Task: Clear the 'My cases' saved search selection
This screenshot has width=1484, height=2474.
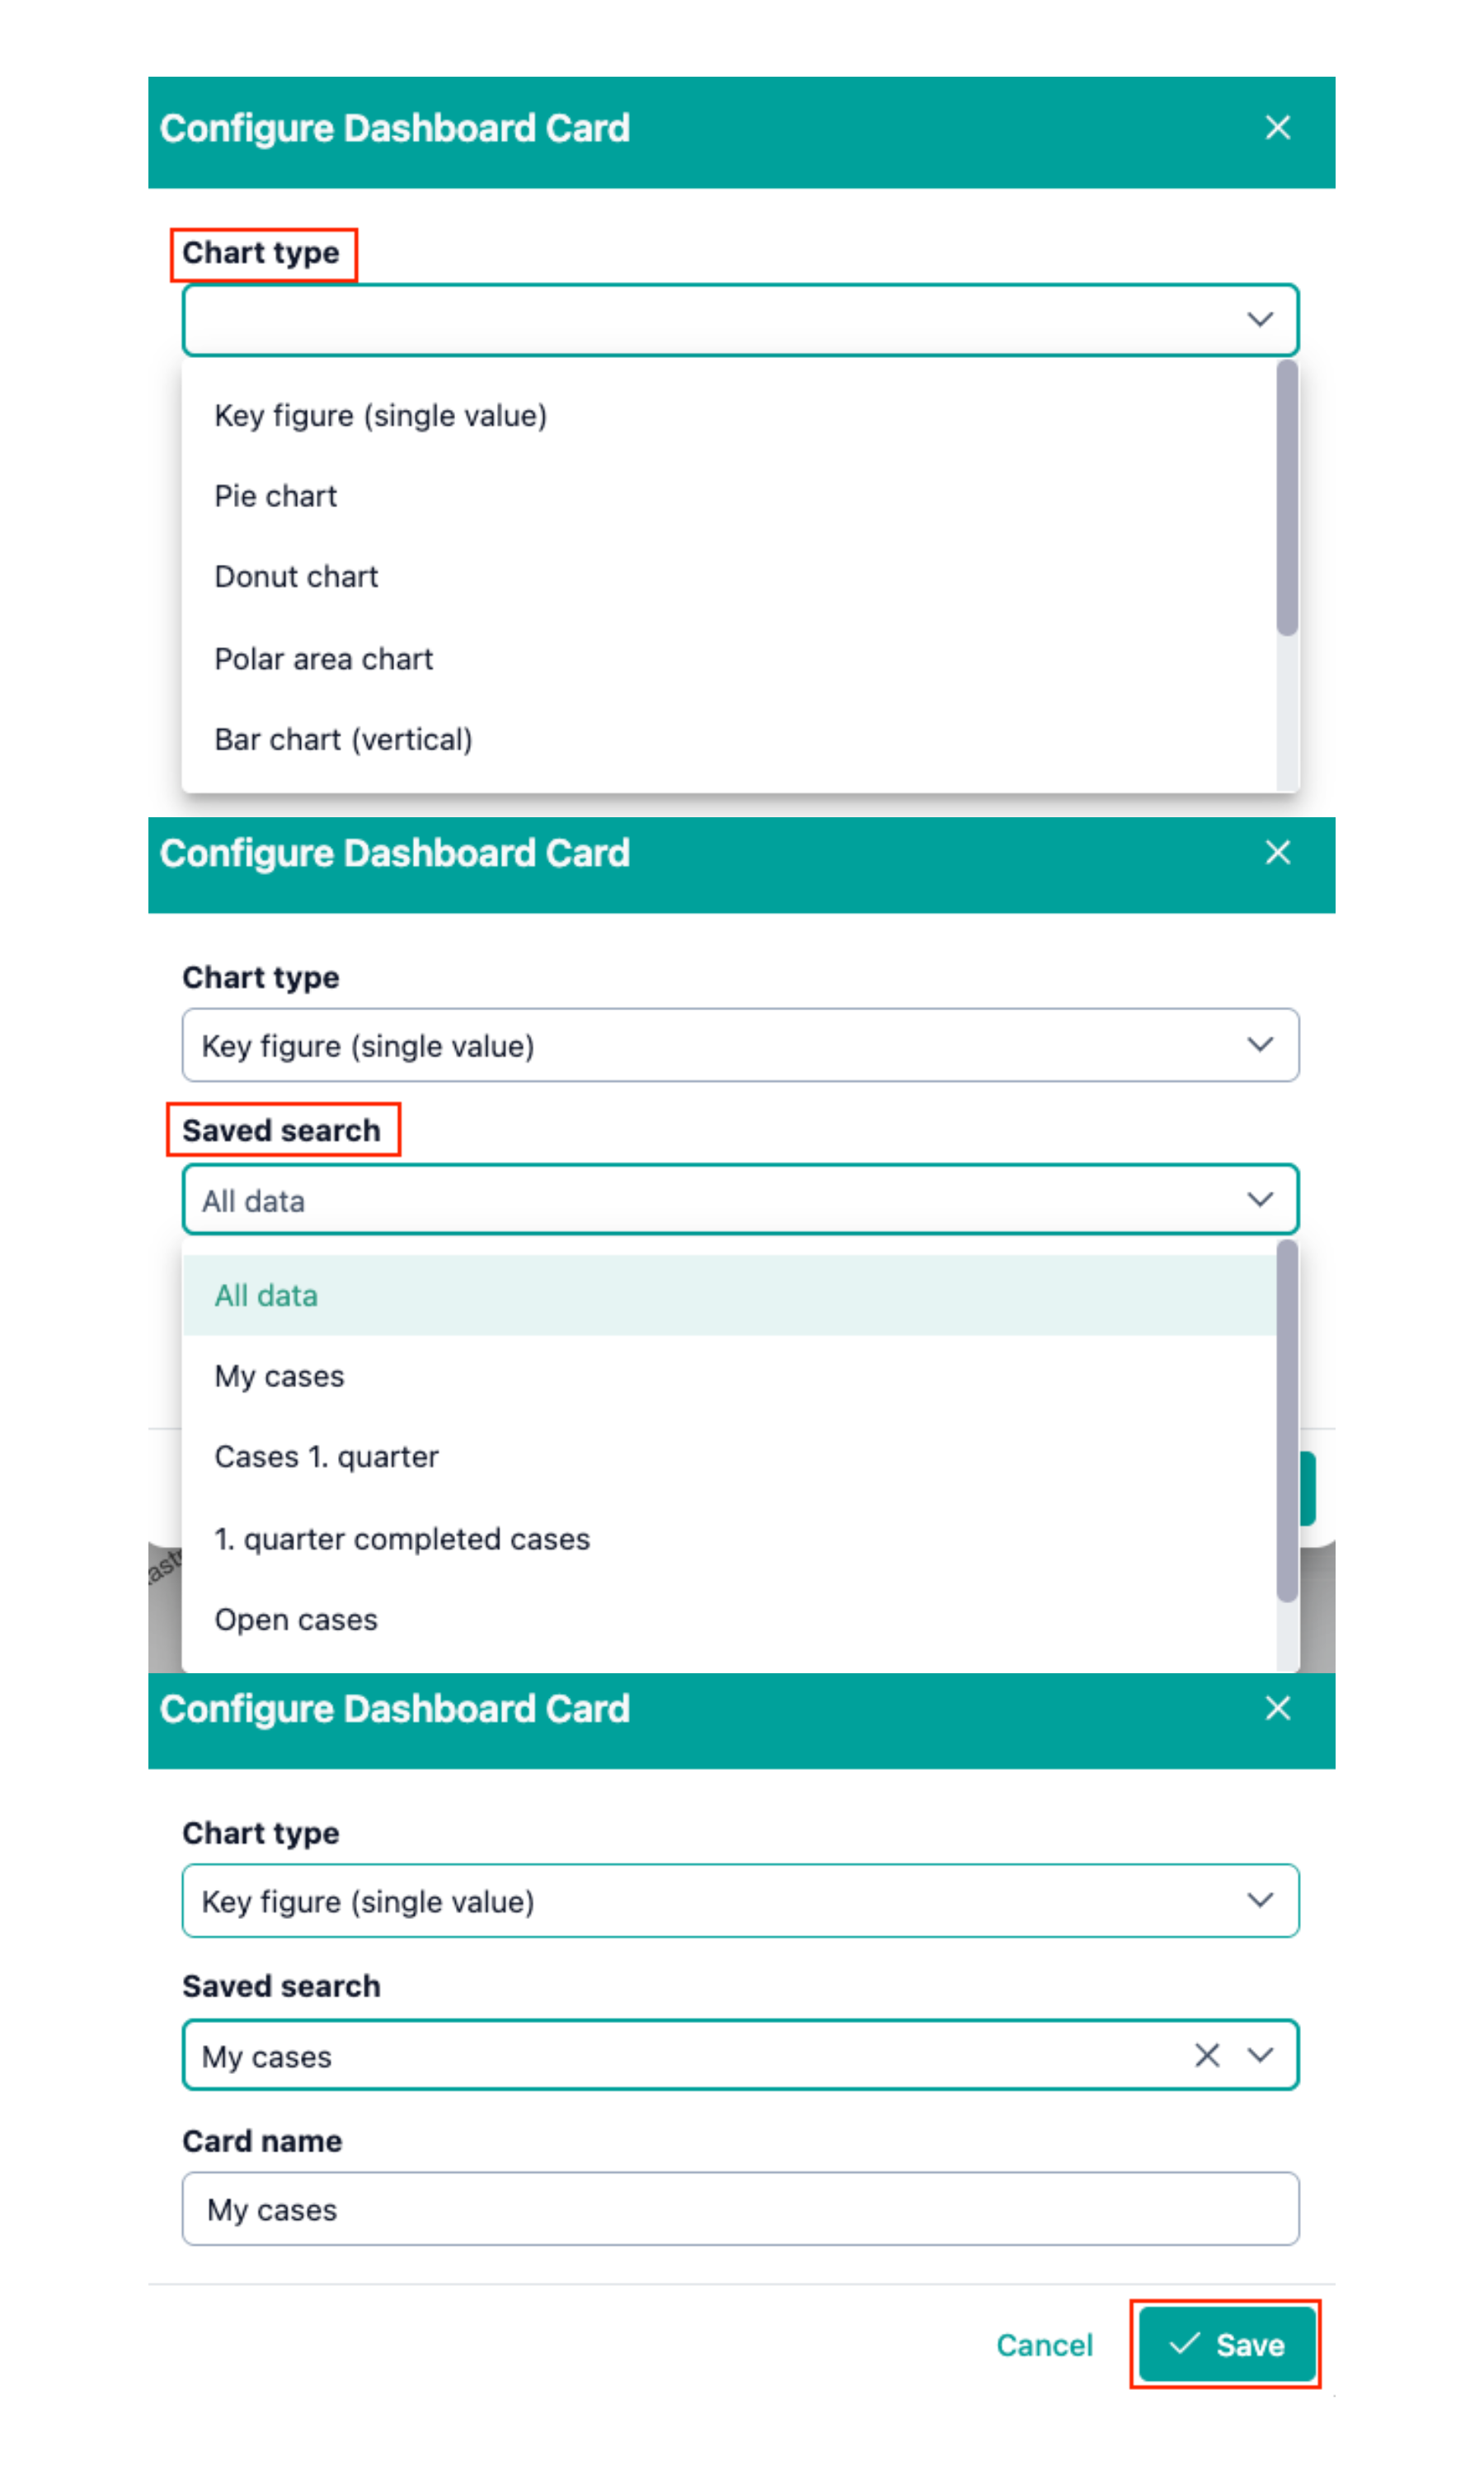Action: [x=1207, y=2055]
